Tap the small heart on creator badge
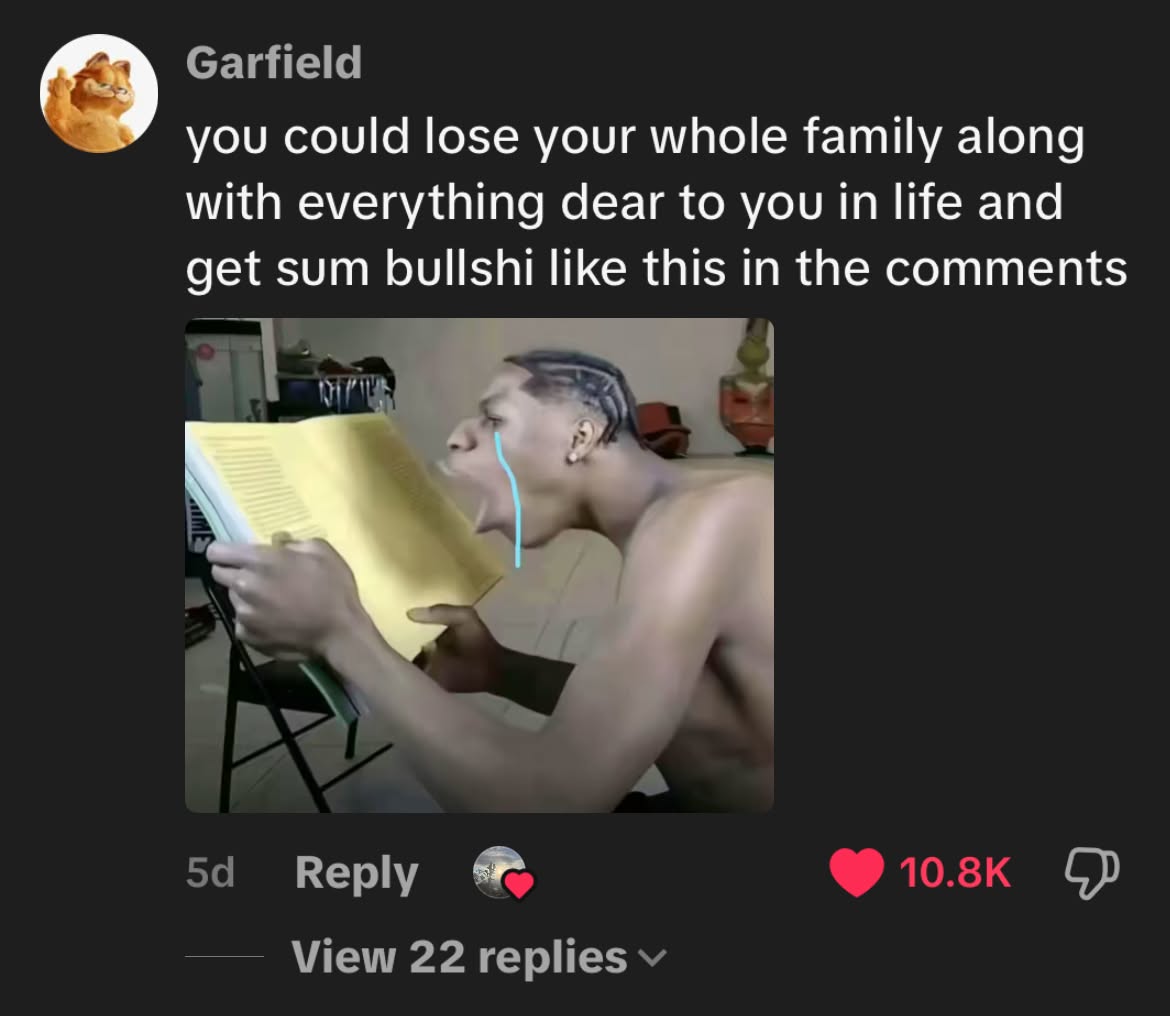 coord(519,884)
